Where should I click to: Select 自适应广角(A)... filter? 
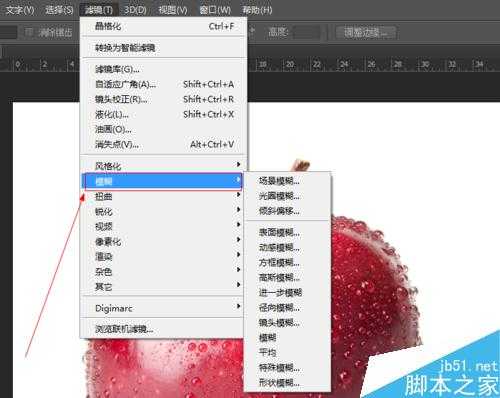163,84
